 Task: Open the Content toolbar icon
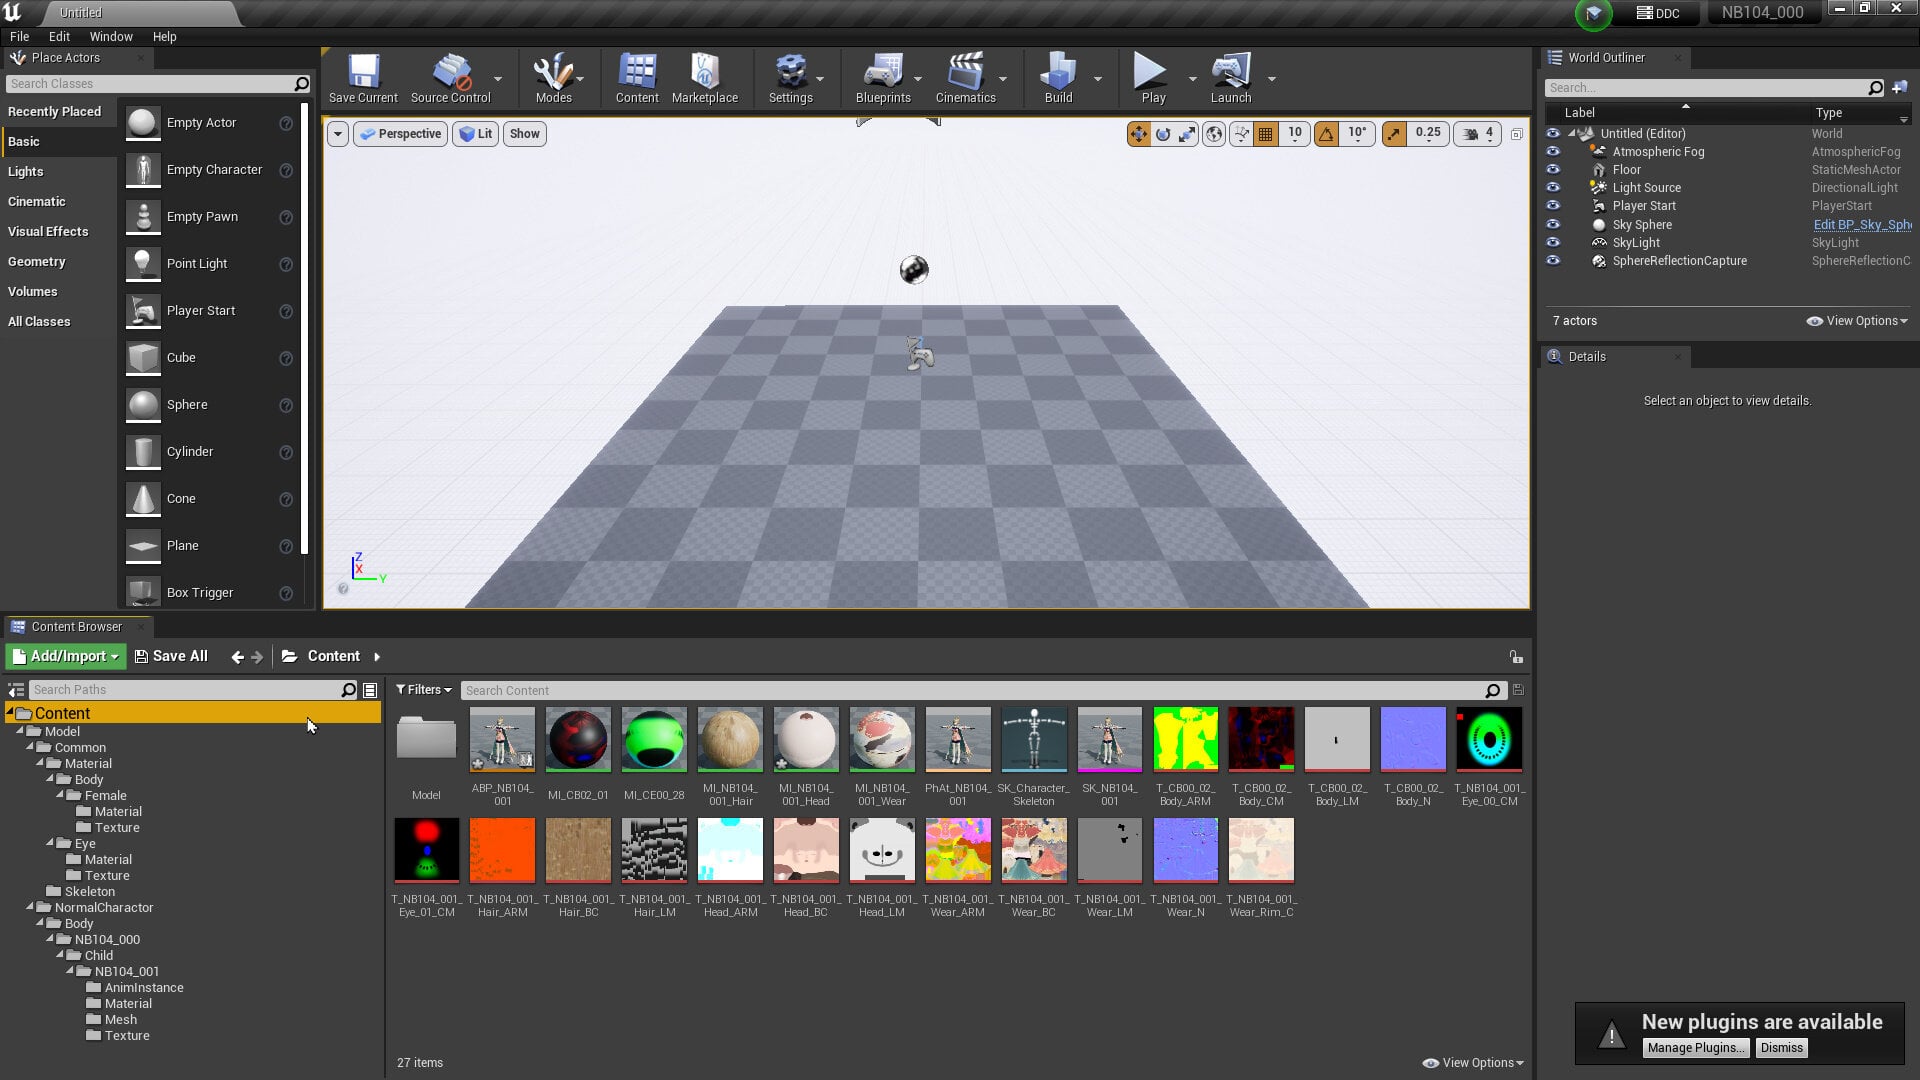tap(637, 78)
